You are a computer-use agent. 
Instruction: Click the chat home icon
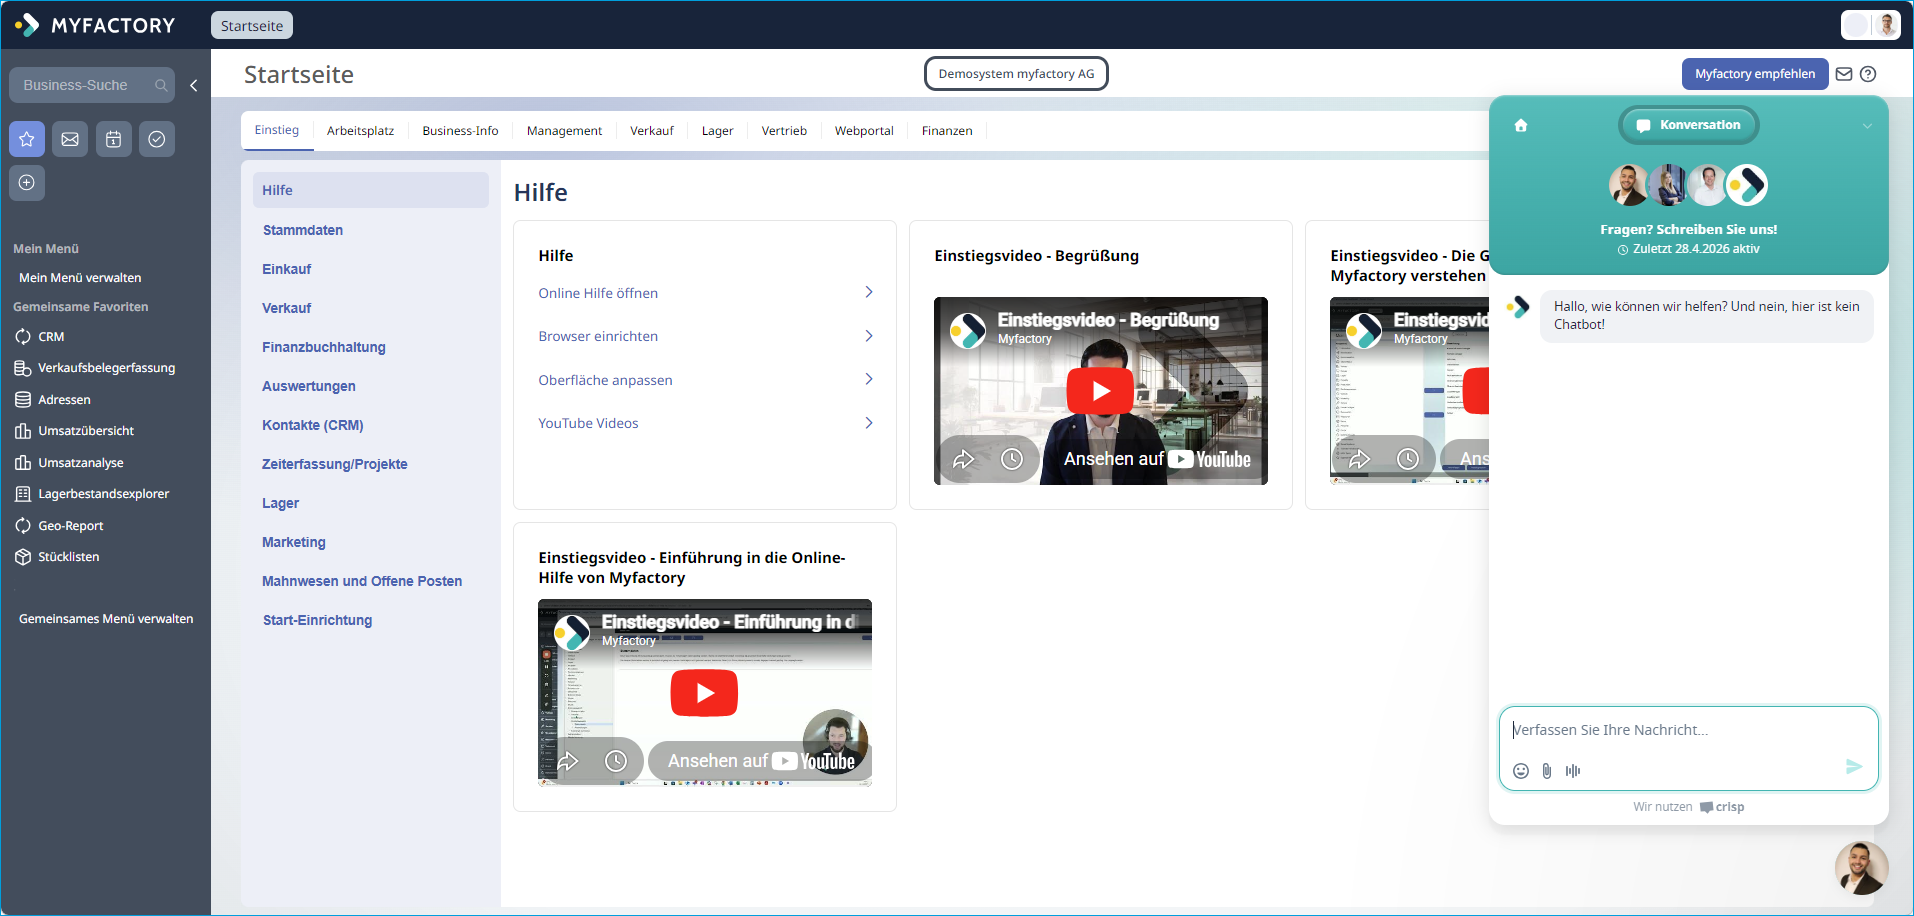[1521, 125]
